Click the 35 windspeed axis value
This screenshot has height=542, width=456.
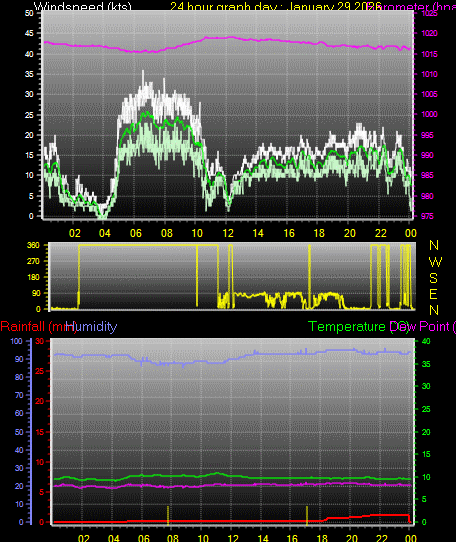pos(29,74)
